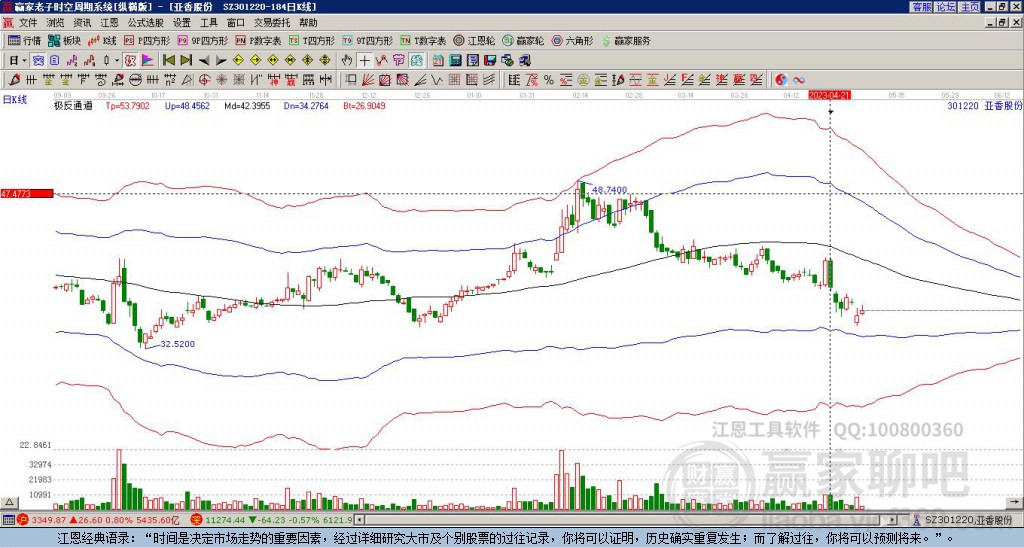This screenshot has width=1024, height=548.
Task: Open the T数字表 tool
Action: (424, 40)
